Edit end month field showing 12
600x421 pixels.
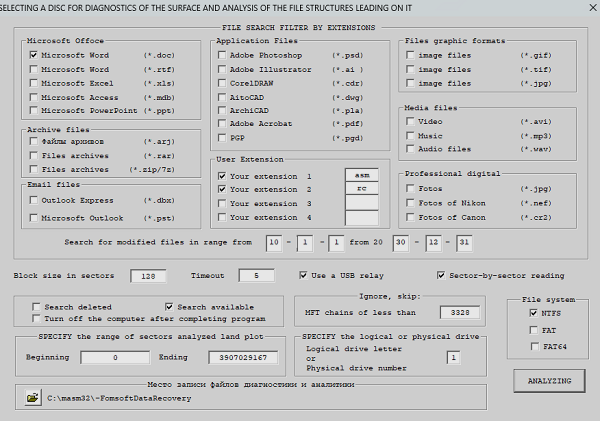click(x=434, y=242)
